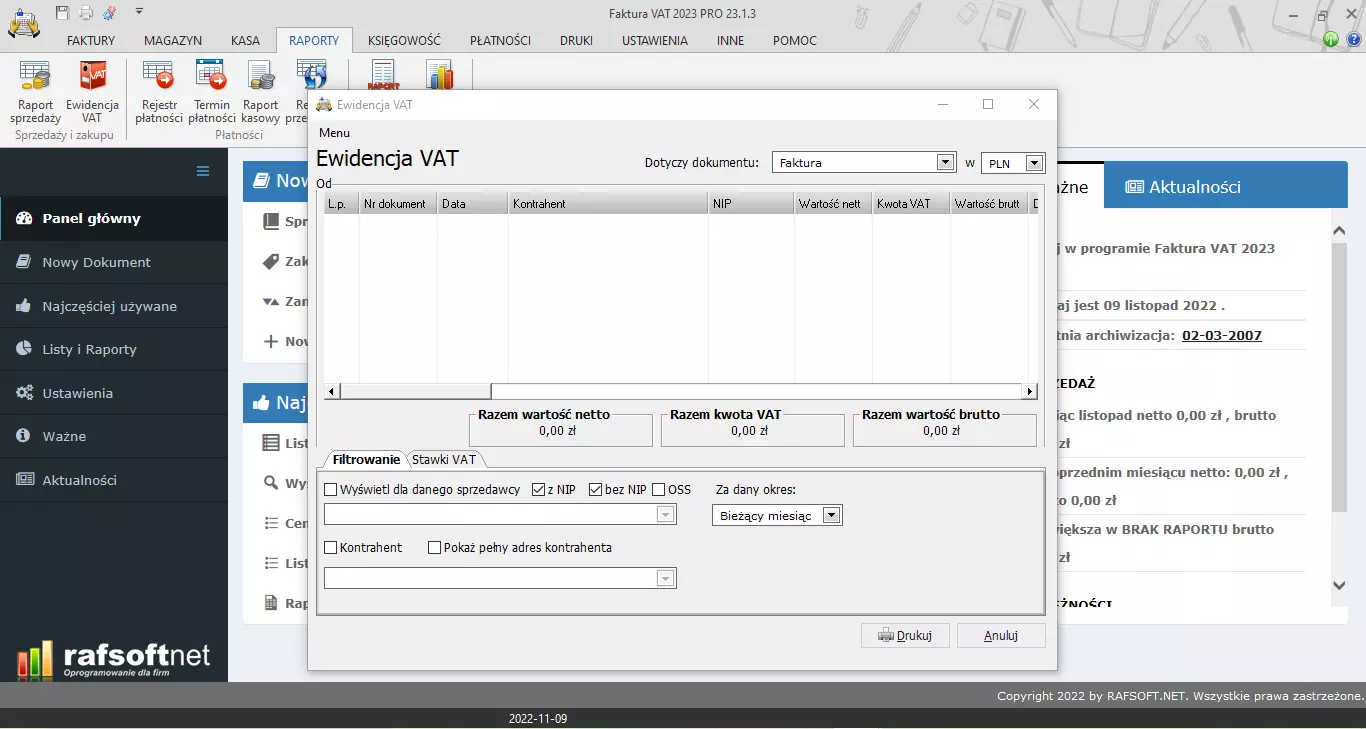Open the PLN currency dropdown
The height and width of the screenshot is (729, 1366).
(x=1034, y=162)
